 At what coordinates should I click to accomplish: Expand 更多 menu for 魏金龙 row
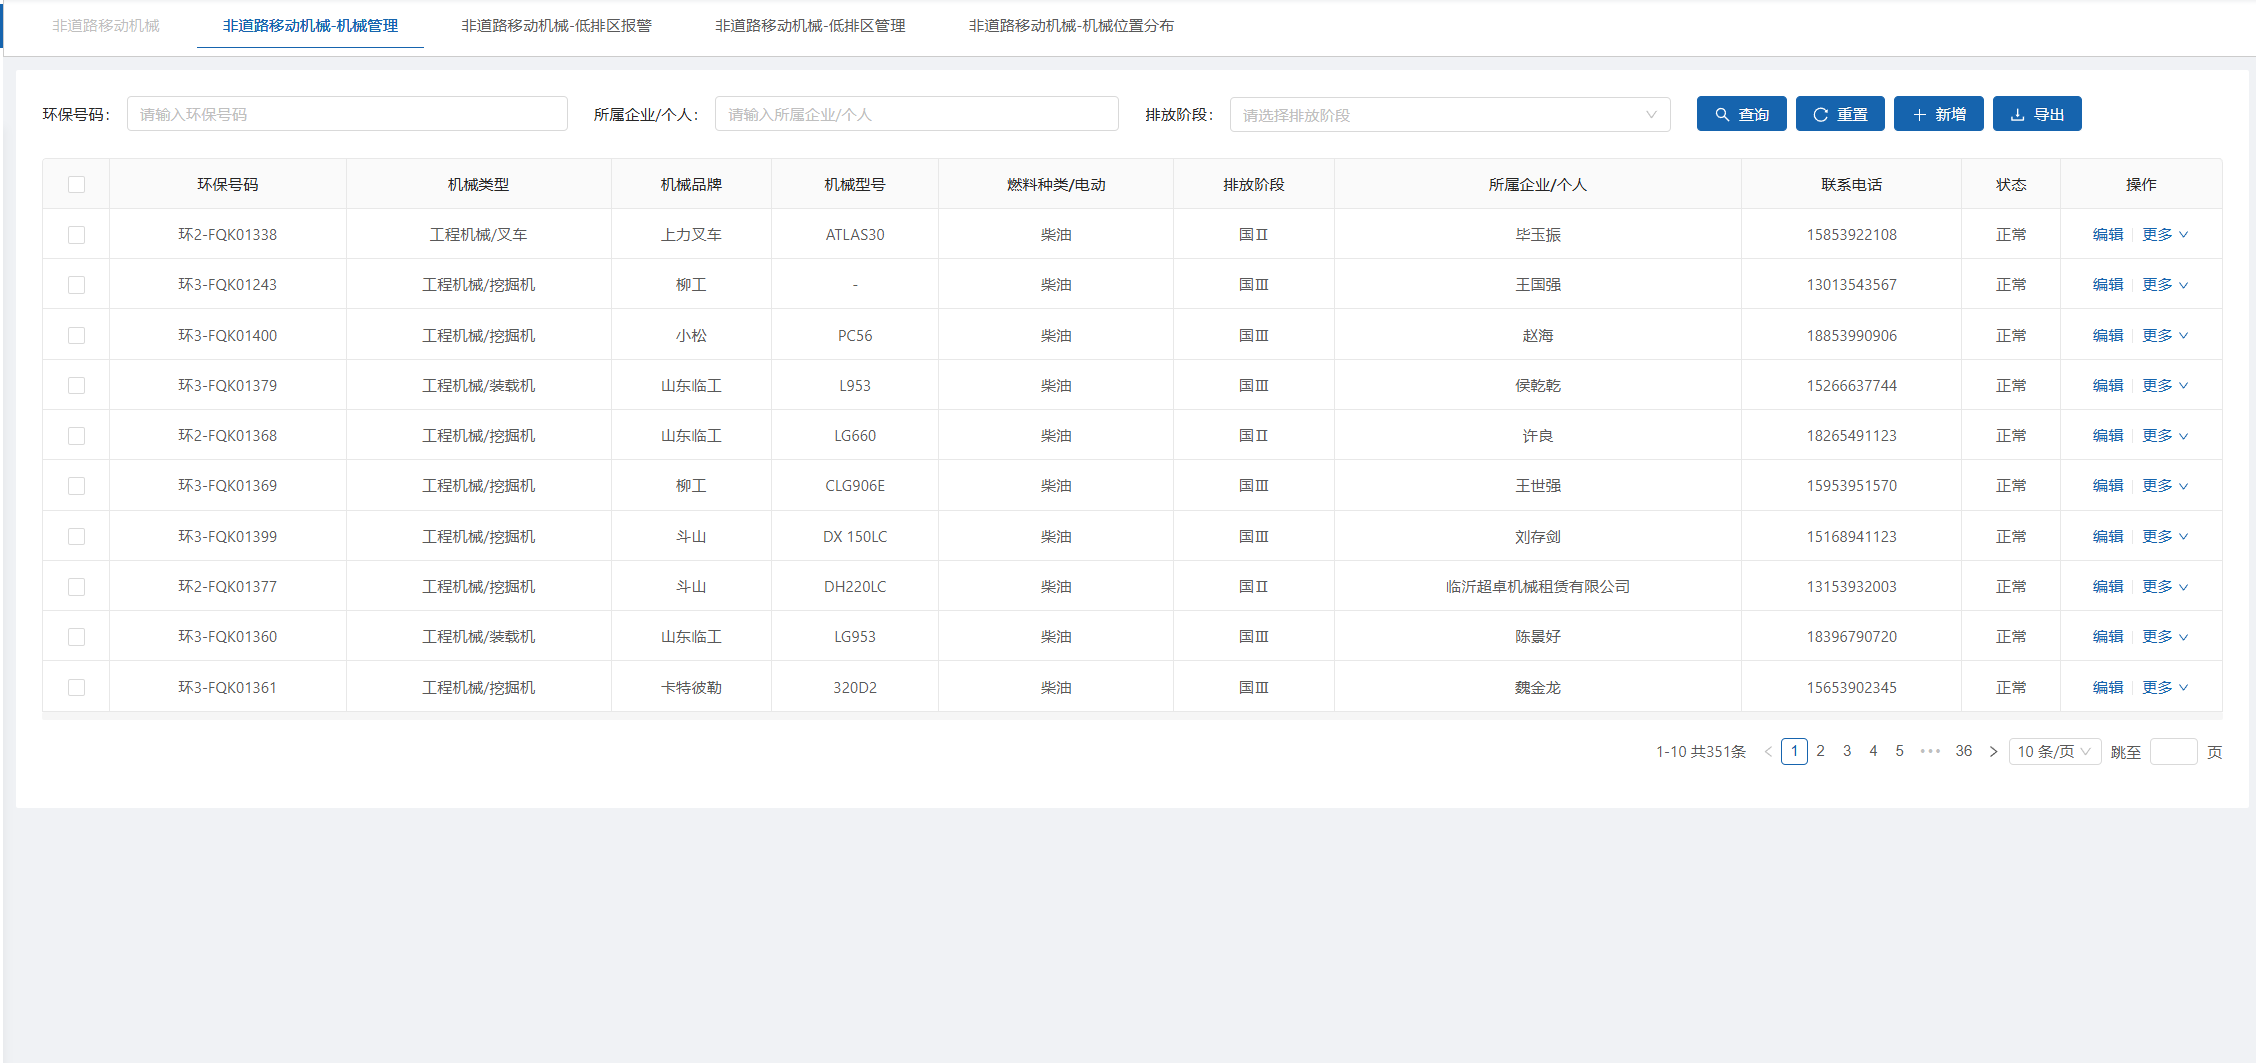pyautogui.click(x=2165, y=687)
